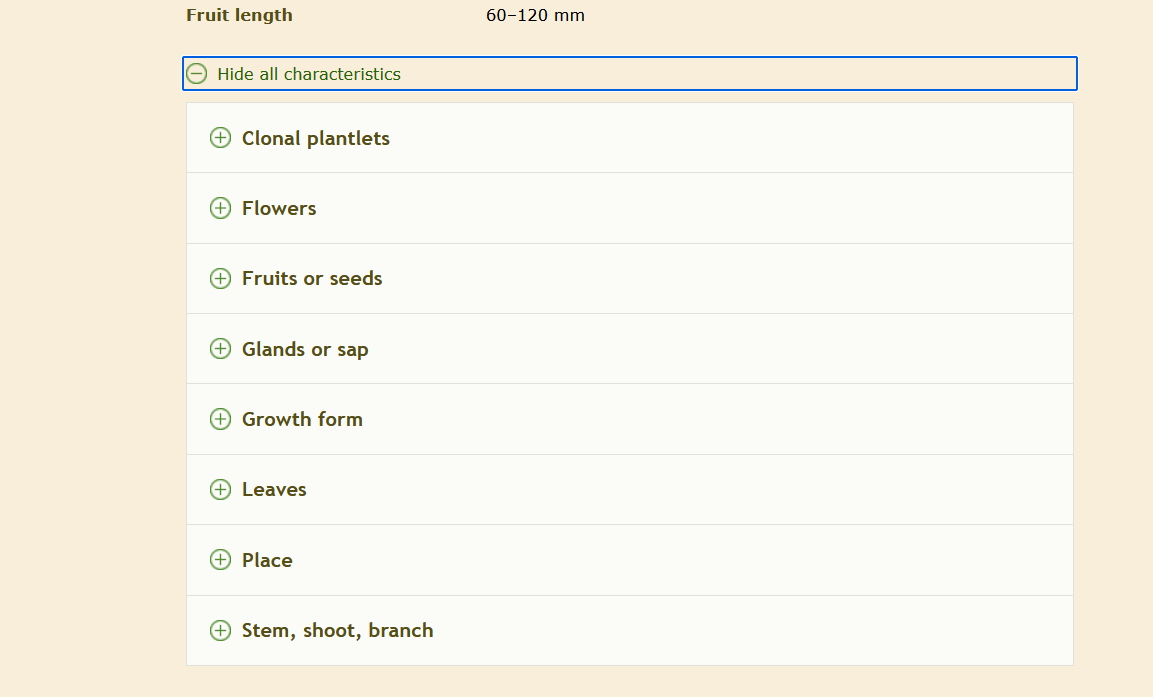1153x697 pixels.
Task: Show the Glands or sap details
Action: (305, 349)
